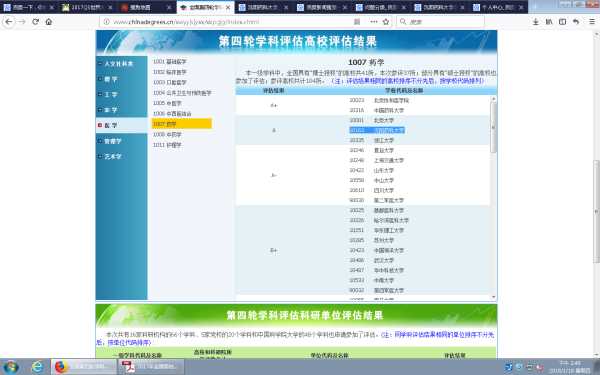
Task: Switch to the second browser tab
Action: (87, 7)
